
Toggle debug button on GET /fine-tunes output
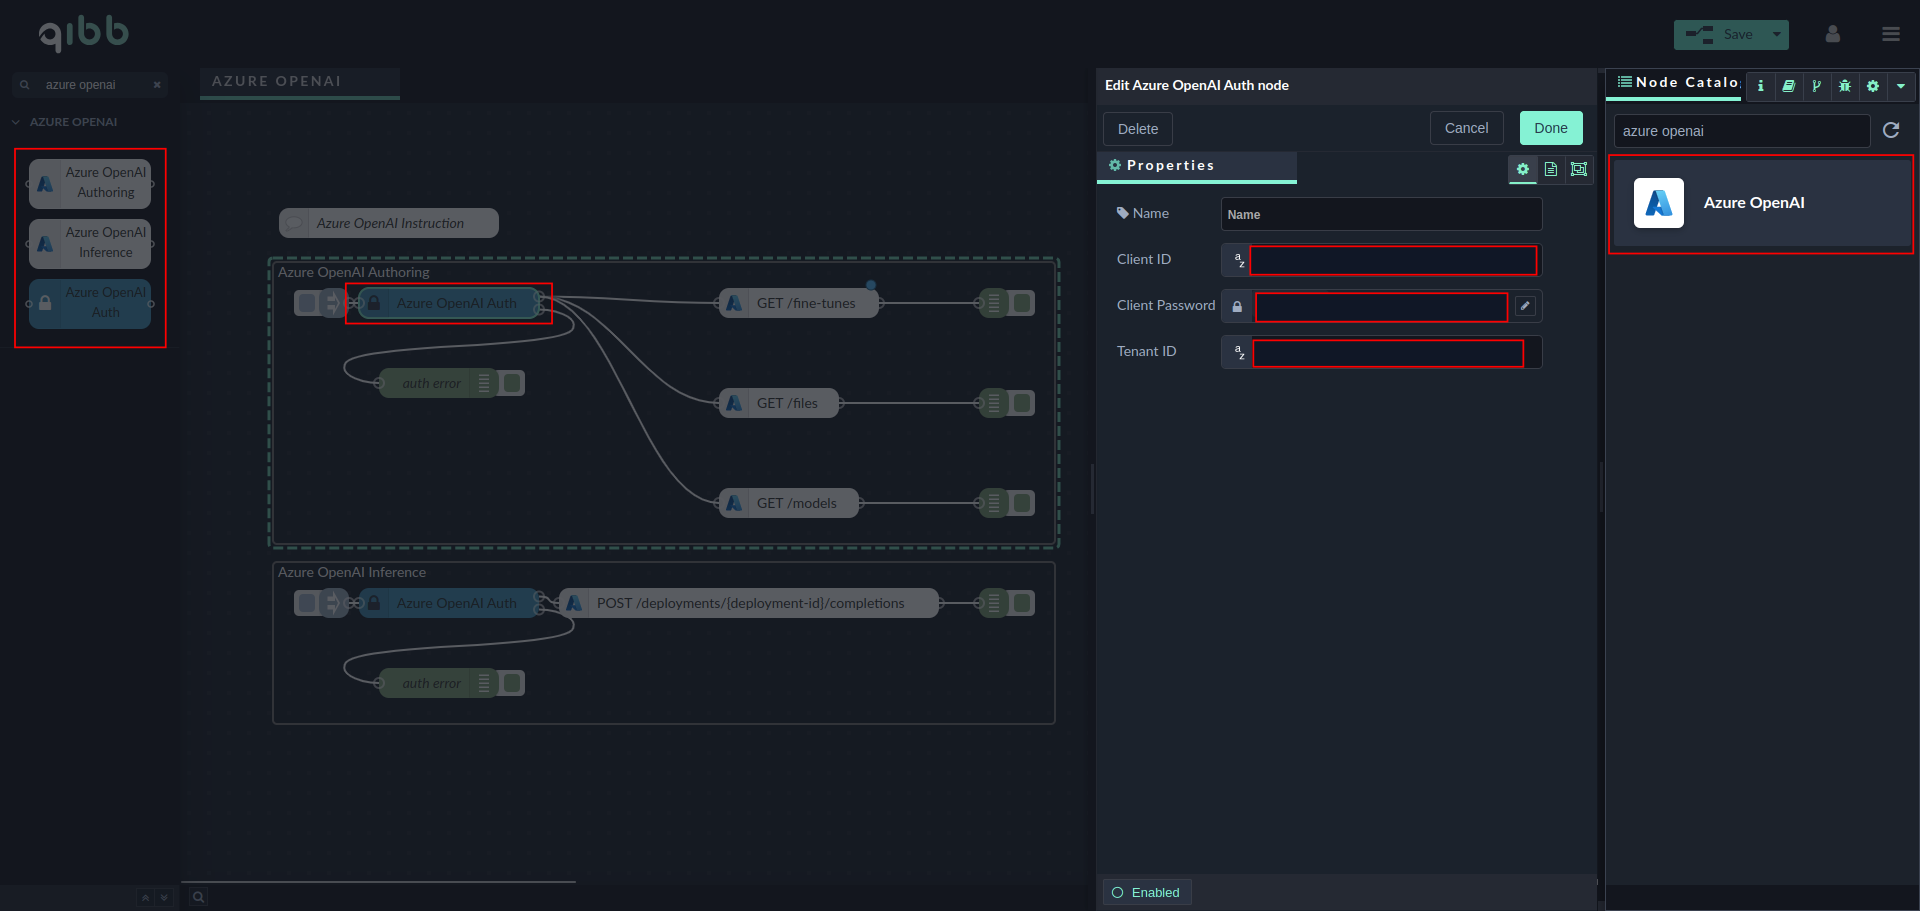pyautogui.click(x=1022, y=303)
